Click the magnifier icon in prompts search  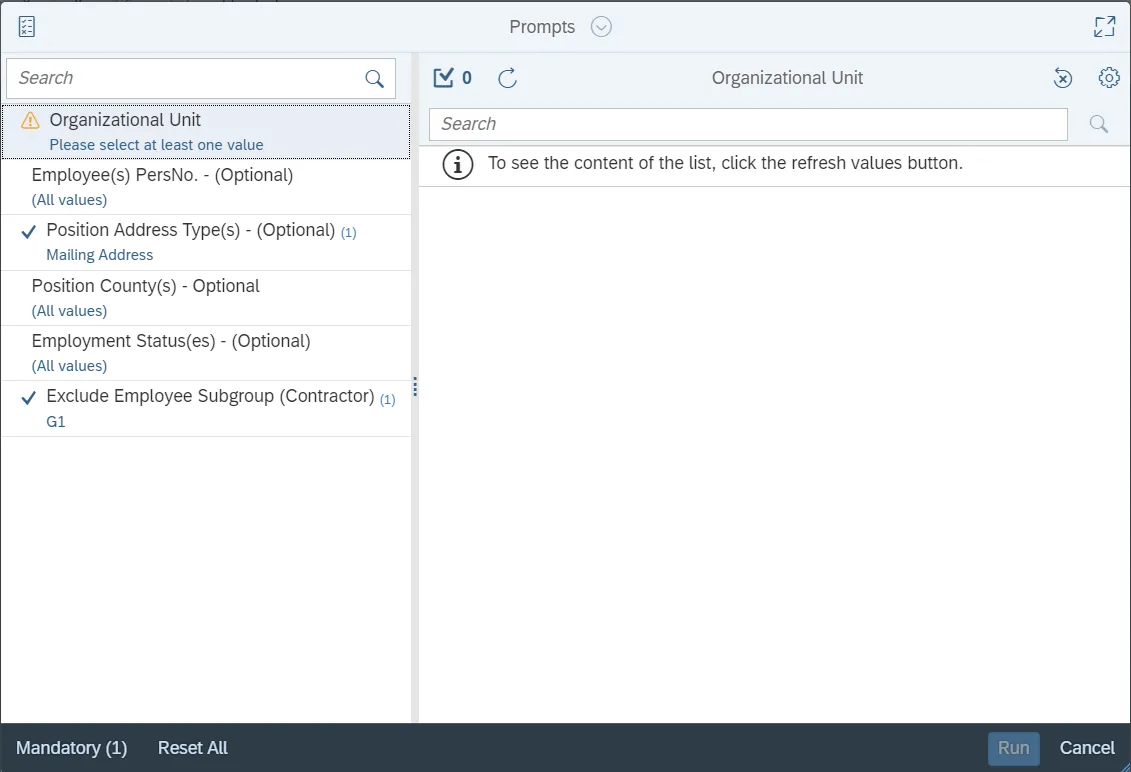375,79
